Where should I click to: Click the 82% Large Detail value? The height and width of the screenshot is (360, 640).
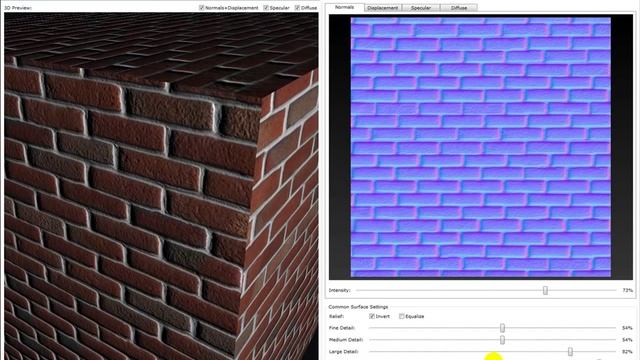click(x=627, y=352)
